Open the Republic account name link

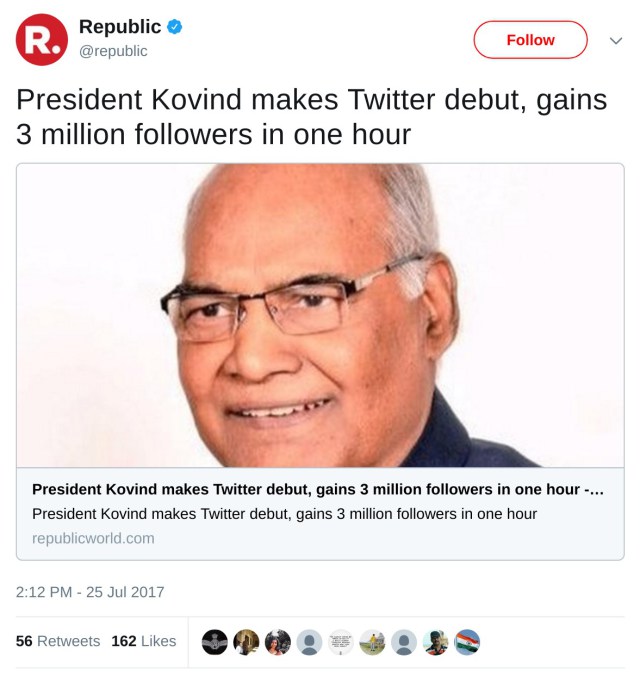[x=120, y=28]
